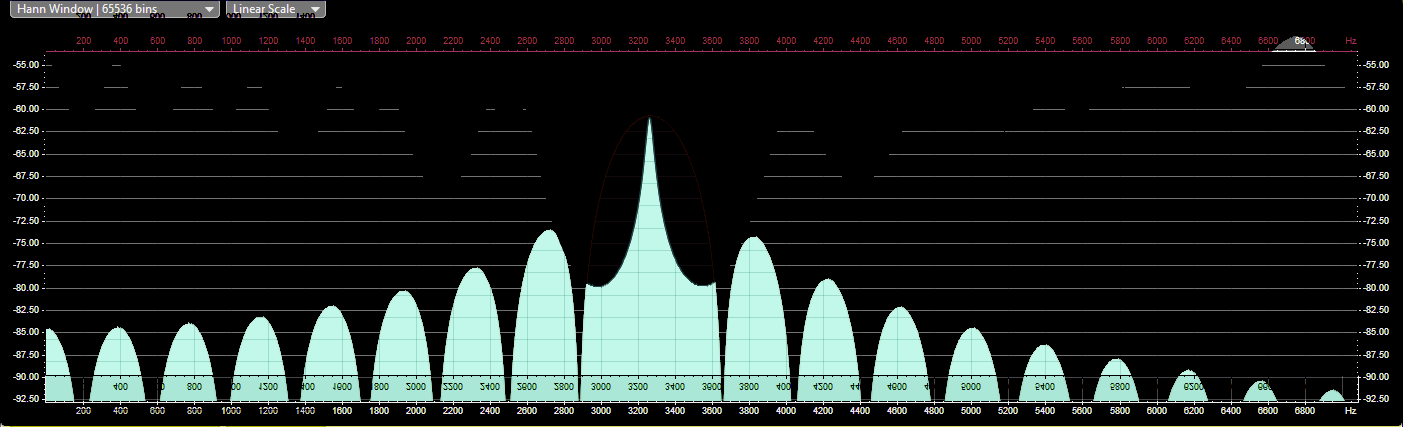Click the lobe peak near 5400 Hz
Image resolution: width=1403 pixels, height=427 pixels.
[1045, 346]
